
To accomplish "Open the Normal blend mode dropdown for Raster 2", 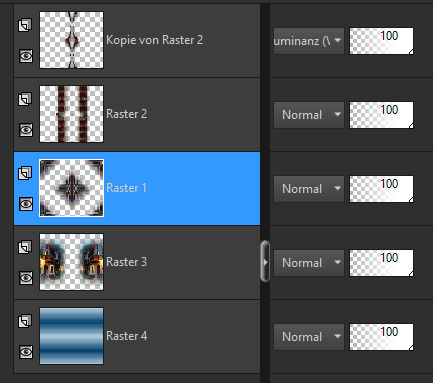I will (x=309, y=115).
